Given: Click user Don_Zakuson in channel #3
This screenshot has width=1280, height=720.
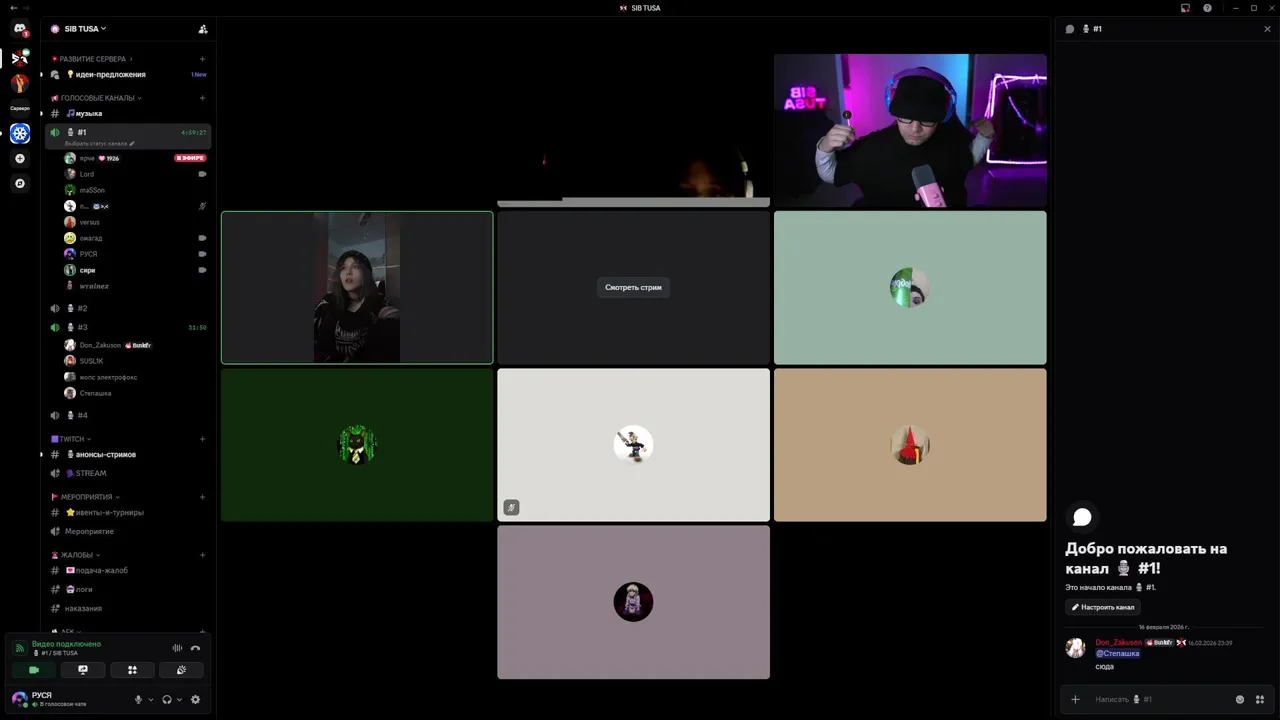Looking at the screenshot, I should (135, 345).
